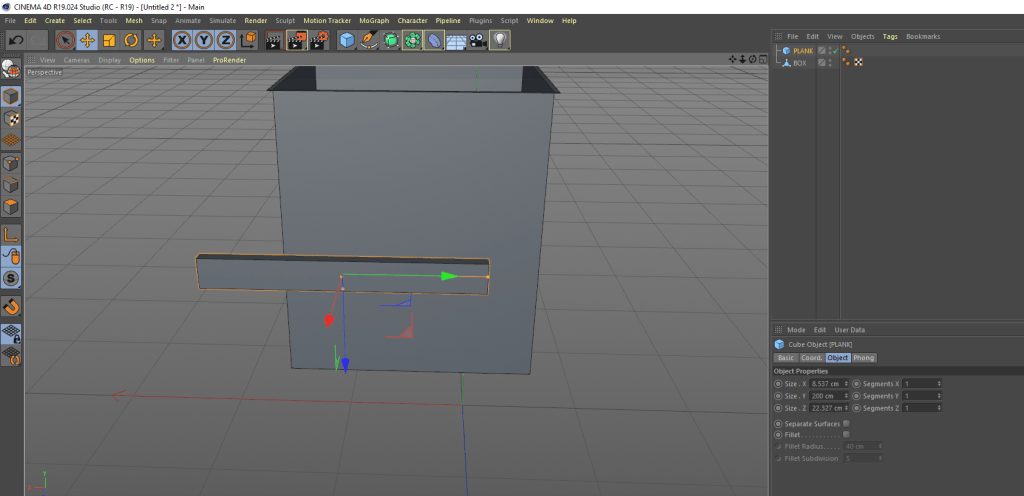Enable the Fillet checkbox
This screenshot has height=496, width=1024.
[x=846, y=434]
